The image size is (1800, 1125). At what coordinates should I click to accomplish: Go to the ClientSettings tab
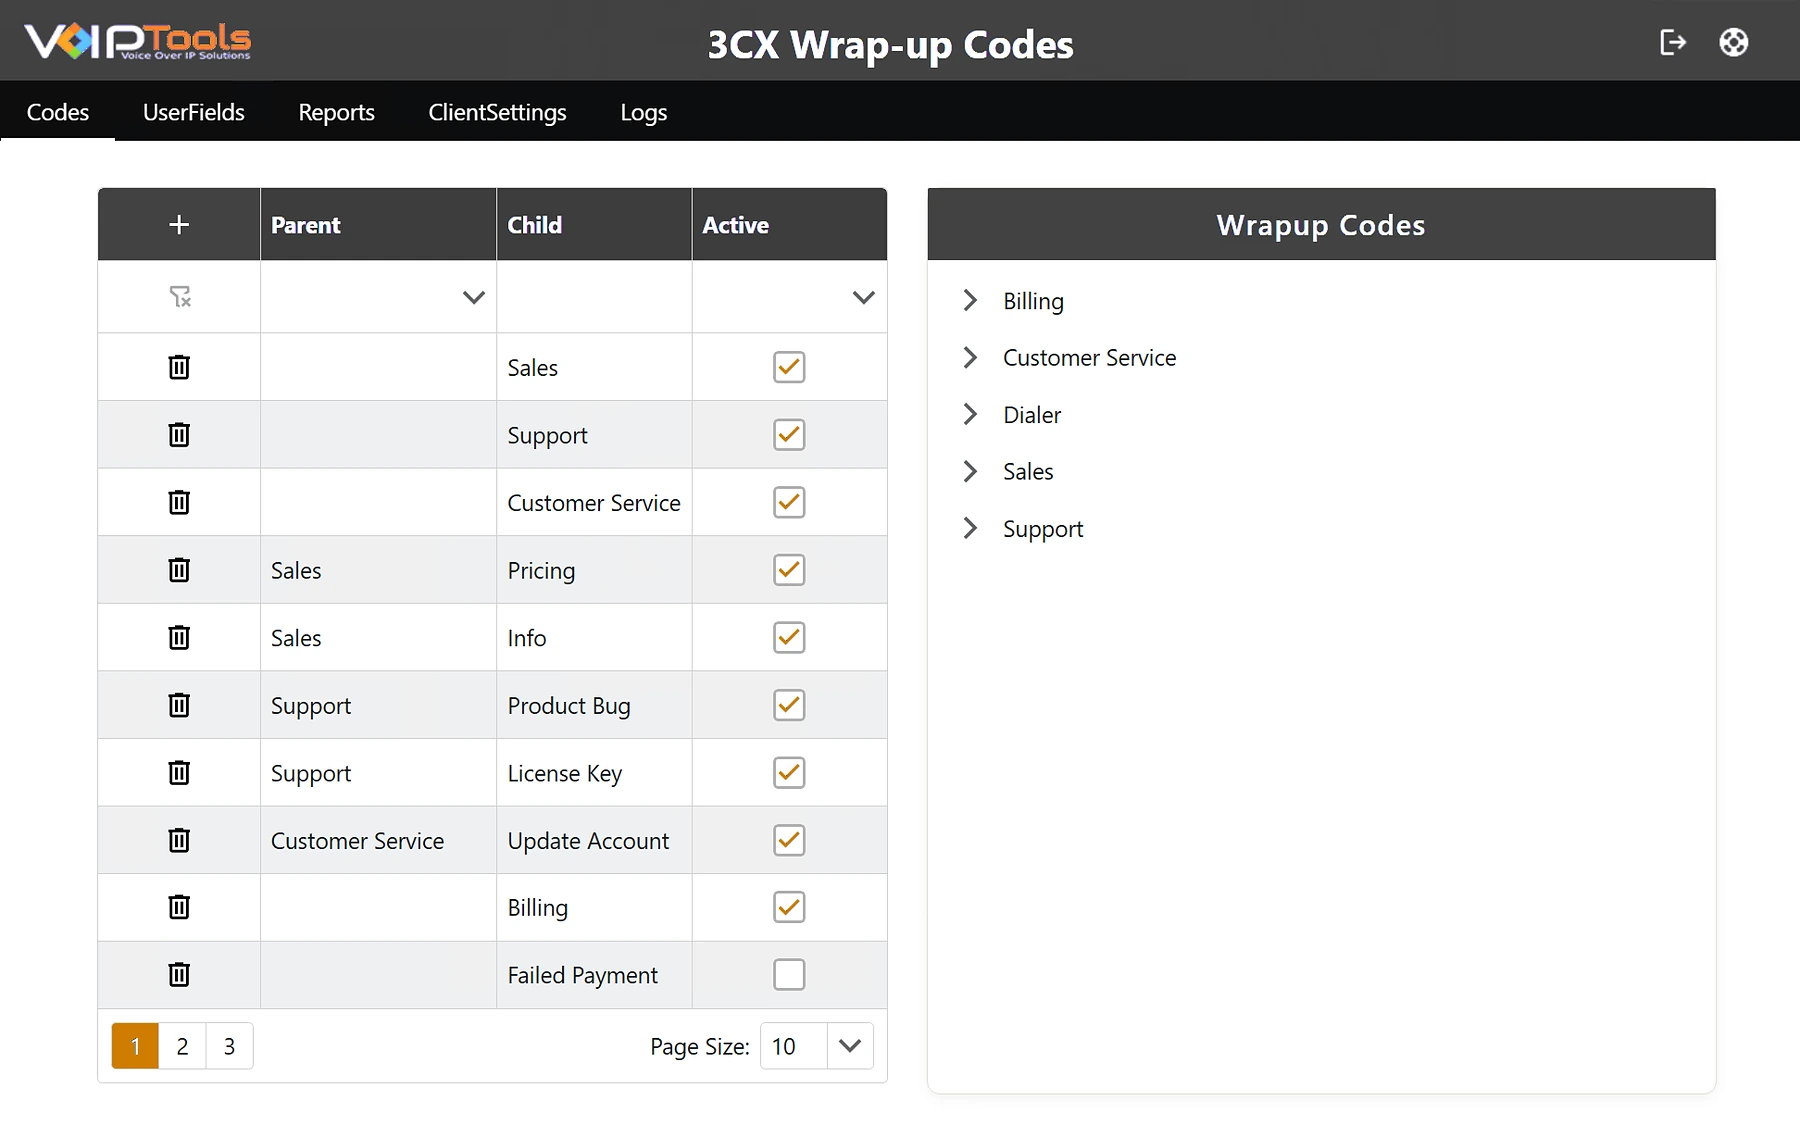(498, 112)
